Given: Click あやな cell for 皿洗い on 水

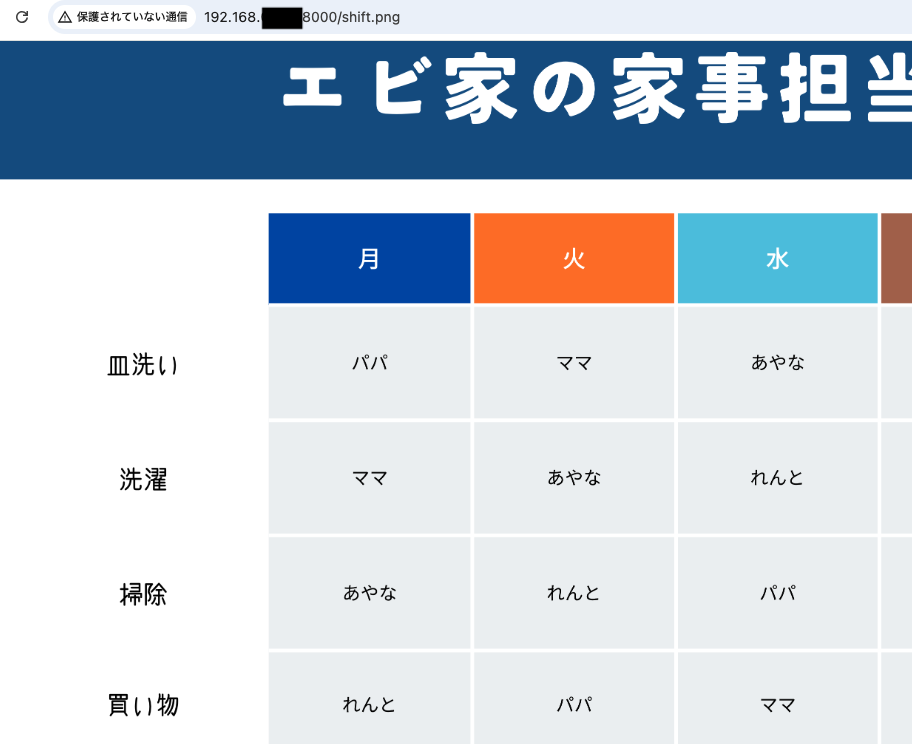Looking at the screenshot, I should pos(777,363).
